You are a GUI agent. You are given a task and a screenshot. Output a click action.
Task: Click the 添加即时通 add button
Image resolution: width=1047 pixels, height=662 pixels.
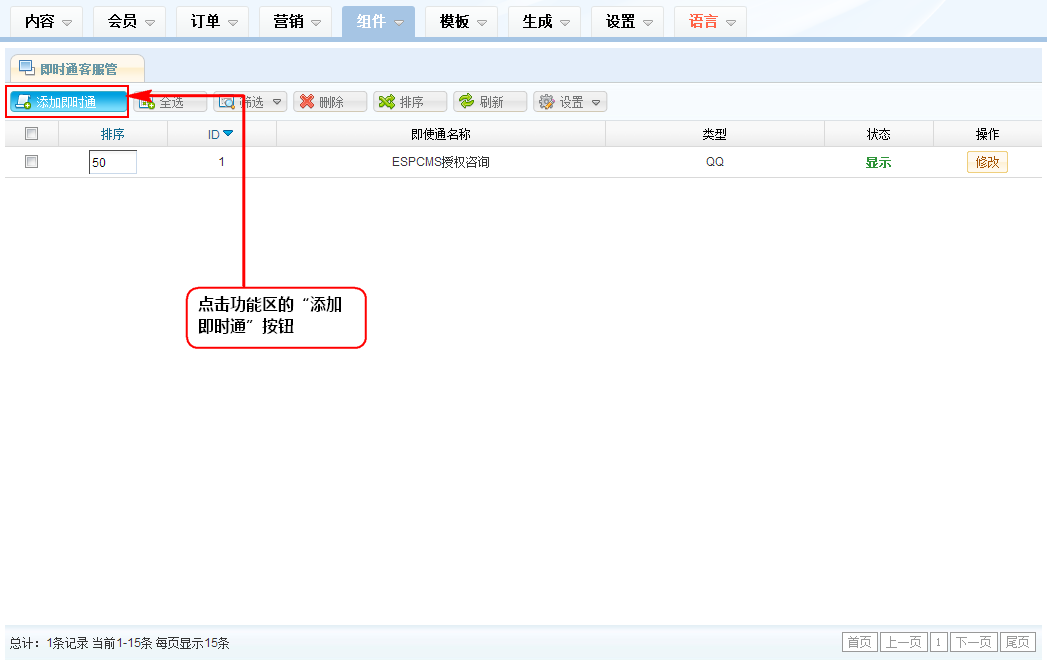pos(68,102)
